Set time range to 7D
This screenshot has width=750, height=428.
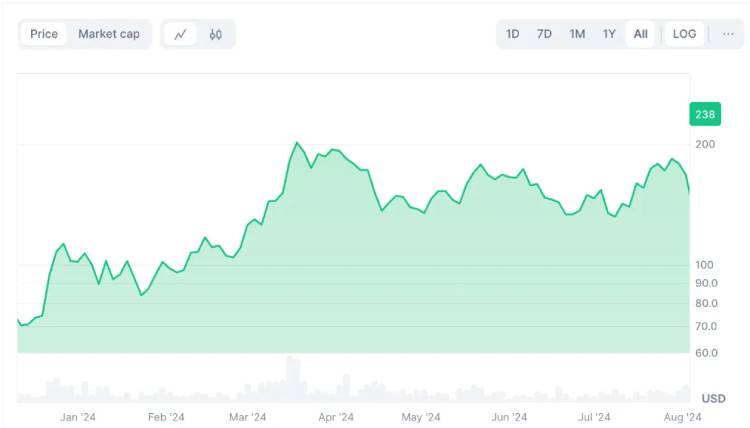coord(545,34)
